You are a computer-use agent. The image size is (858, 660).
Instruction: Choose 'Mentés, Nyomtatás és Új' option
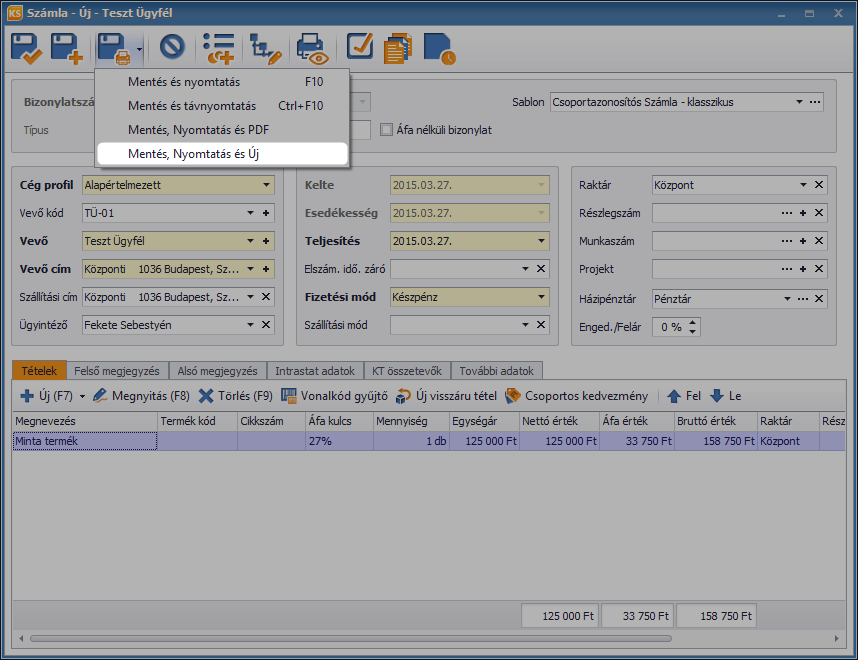click(x=222, y=154)
